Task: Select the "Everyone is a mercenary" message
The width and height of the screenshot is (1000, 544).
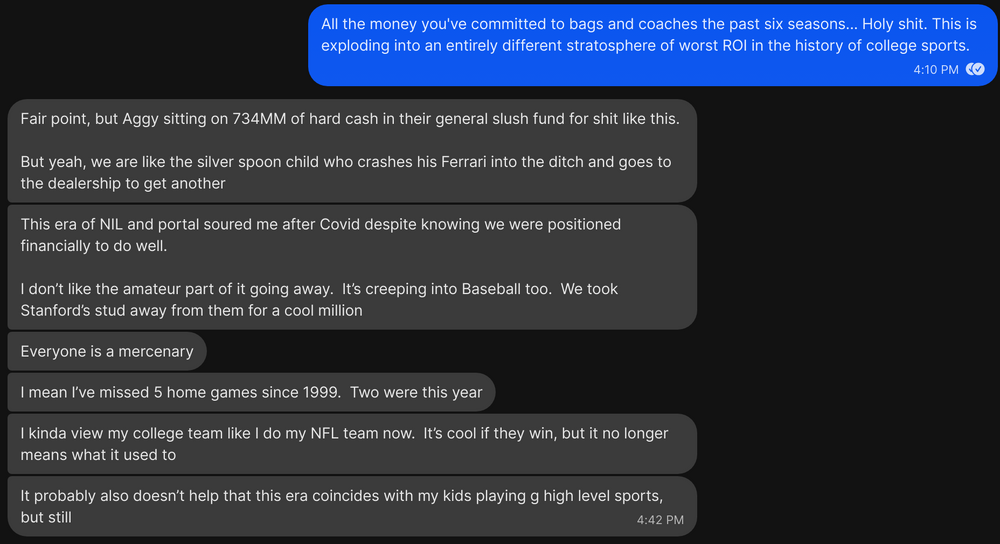Action: click(107, 351)
